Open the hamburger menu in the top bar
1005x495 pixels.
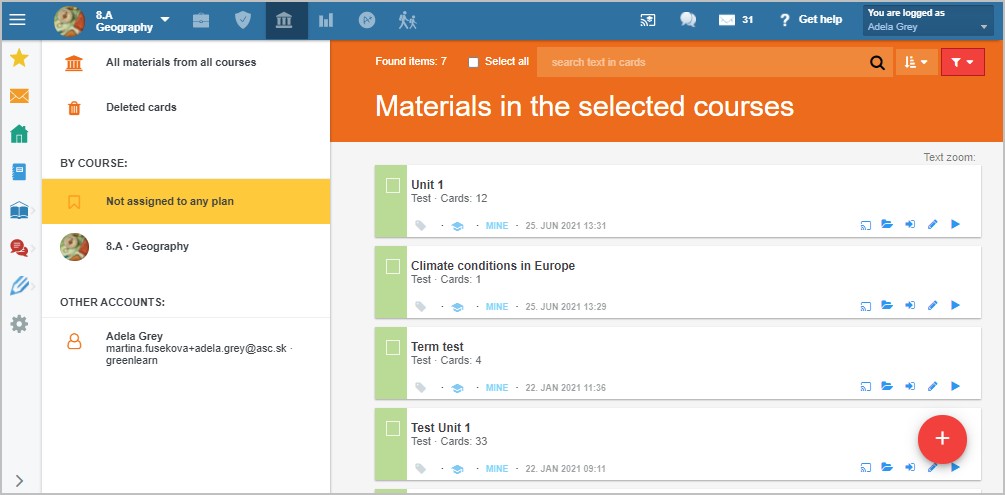tap(17, 20)
